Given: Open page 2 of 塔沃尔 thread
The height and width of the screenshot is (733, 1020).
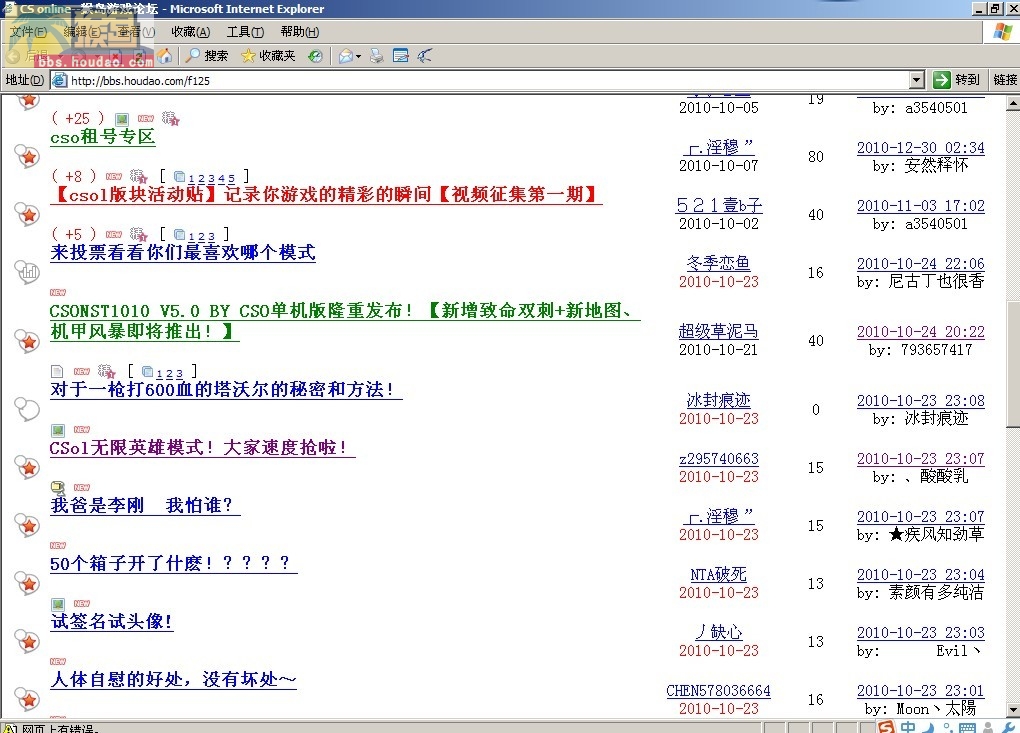Looking at the screenshot, I should (169, 374).
